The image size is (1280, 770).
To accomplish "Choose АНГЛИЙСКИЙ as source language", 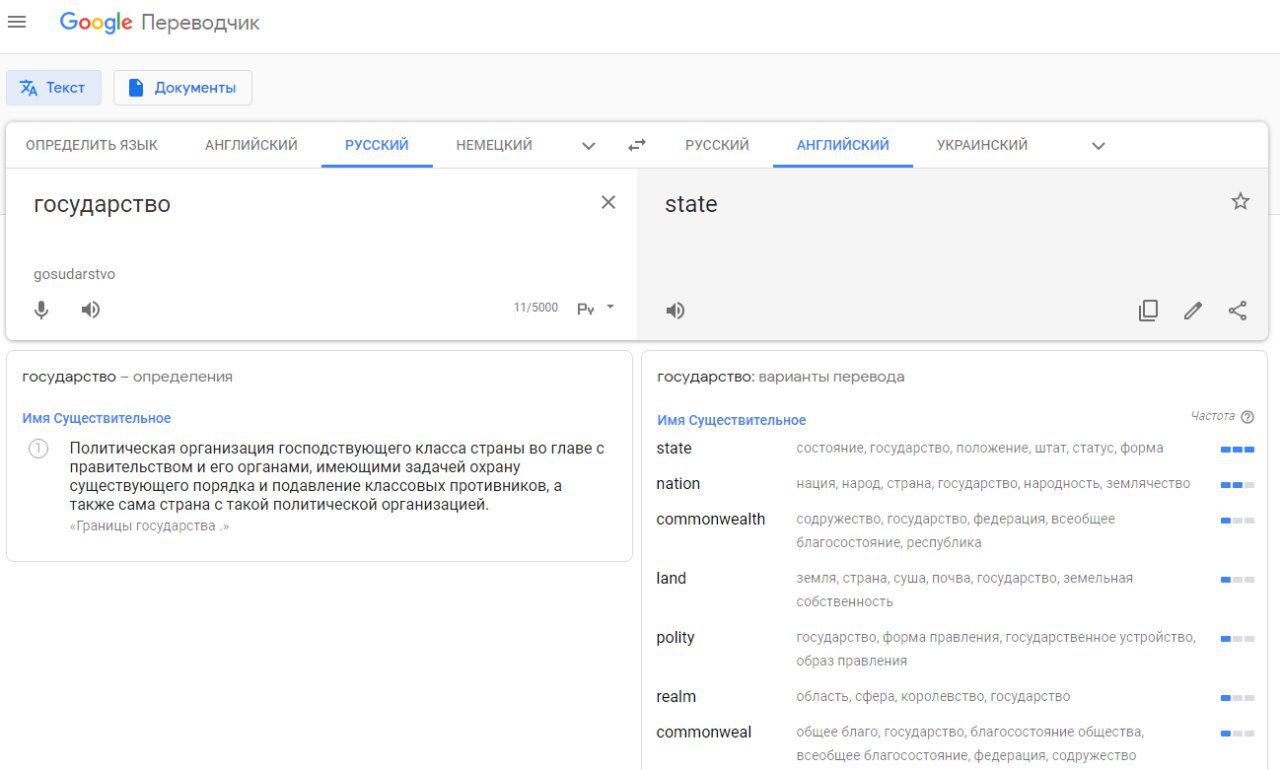I will (251, 145).
